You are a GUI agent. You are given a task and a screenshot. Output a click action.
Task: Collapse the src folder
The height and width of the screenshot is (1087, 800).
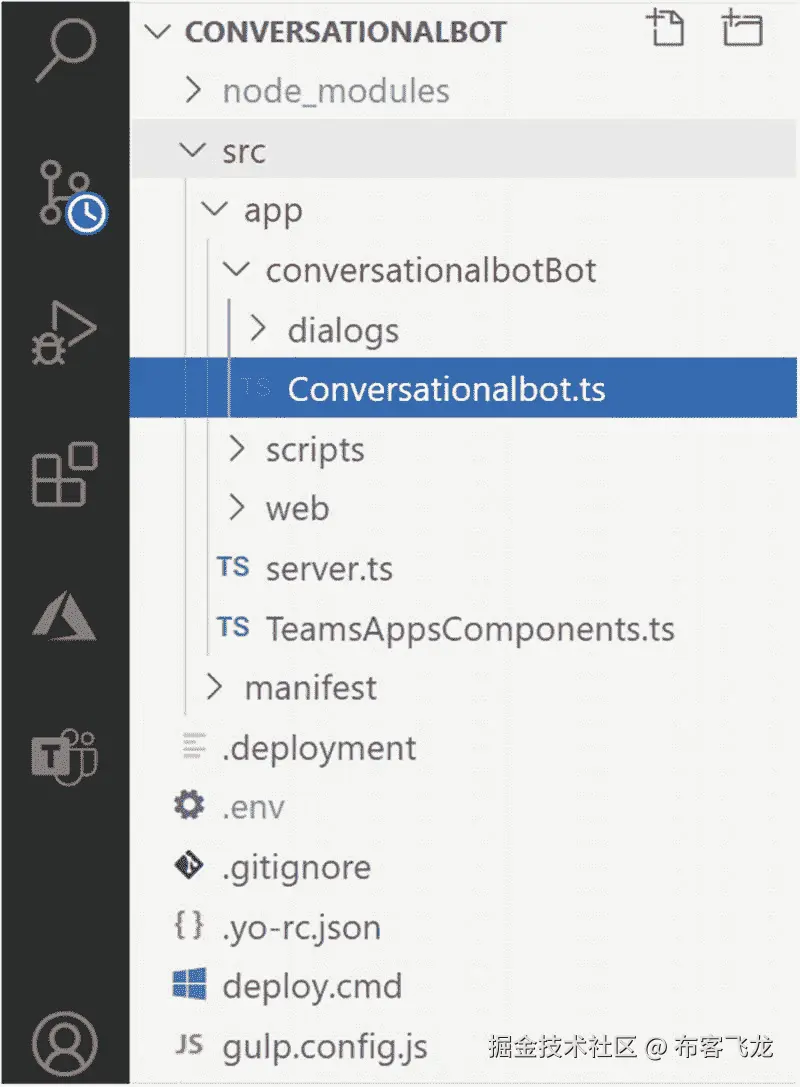coord(243,152)
